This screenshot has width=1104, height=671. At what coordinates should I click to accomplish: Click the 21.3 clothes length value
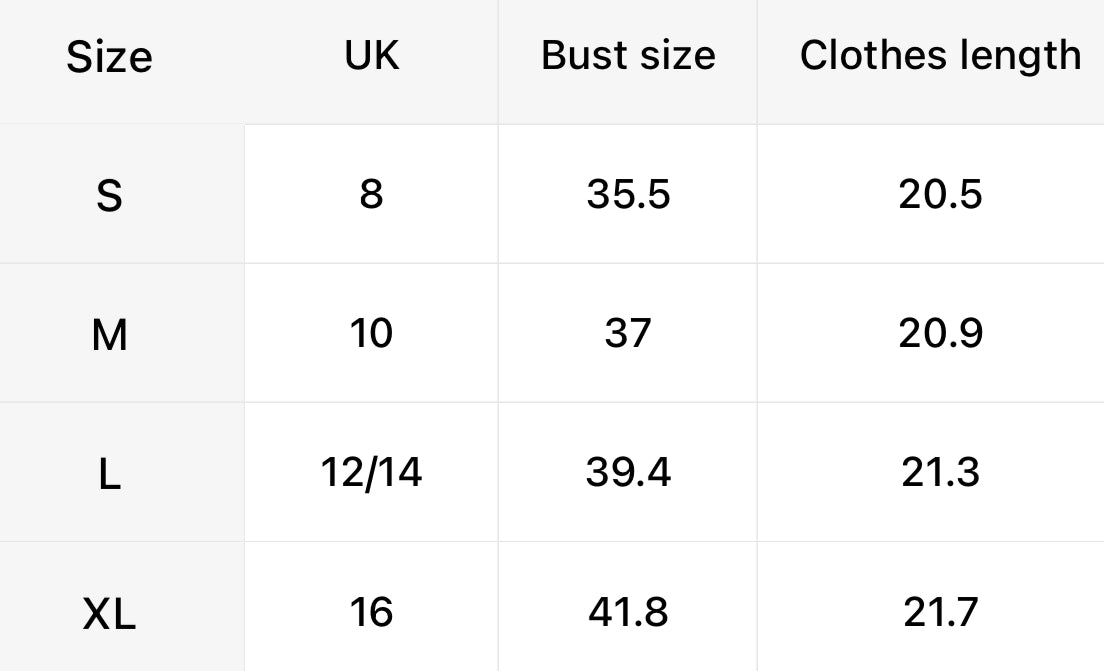(x=941, y=472)
